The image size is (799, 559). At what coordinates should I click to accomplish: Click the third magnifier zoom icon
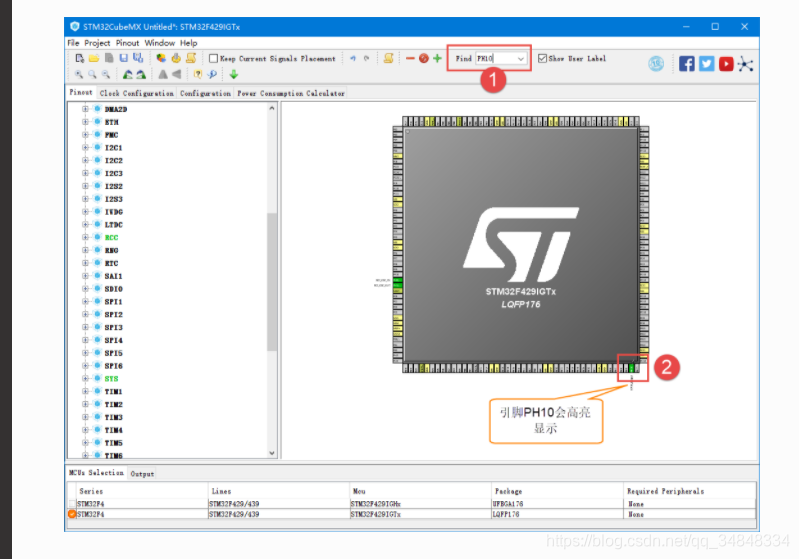pyautogui.click(x=105, y=74)
